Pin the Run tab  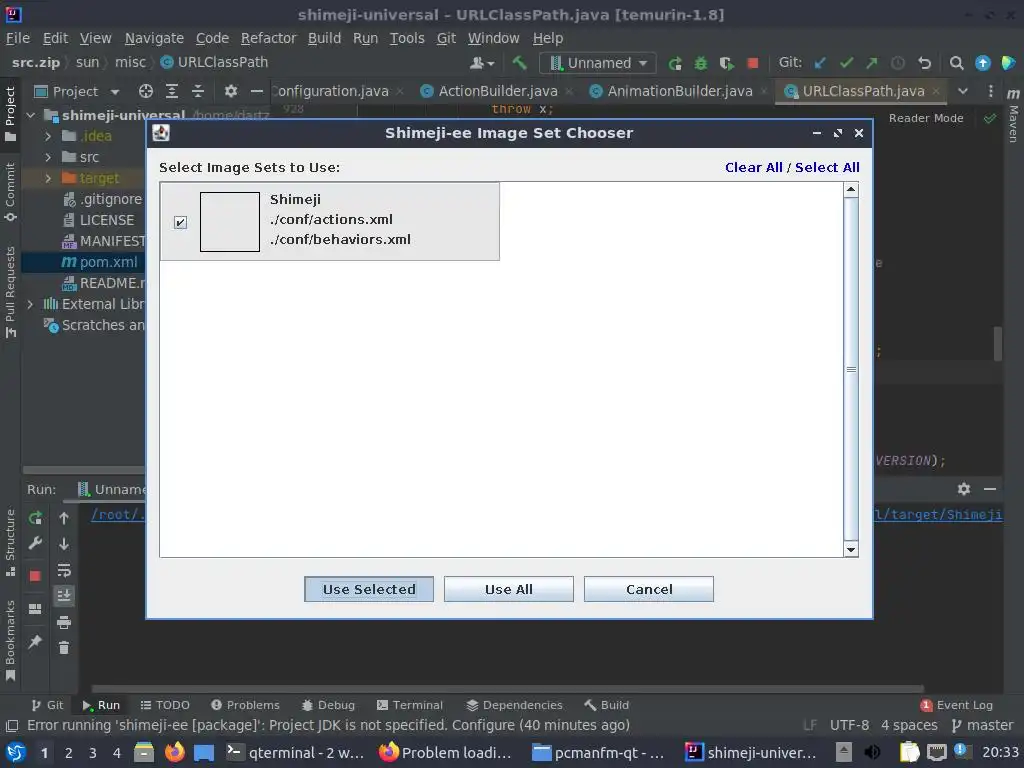pyautogui.click(x=35, y=642)
